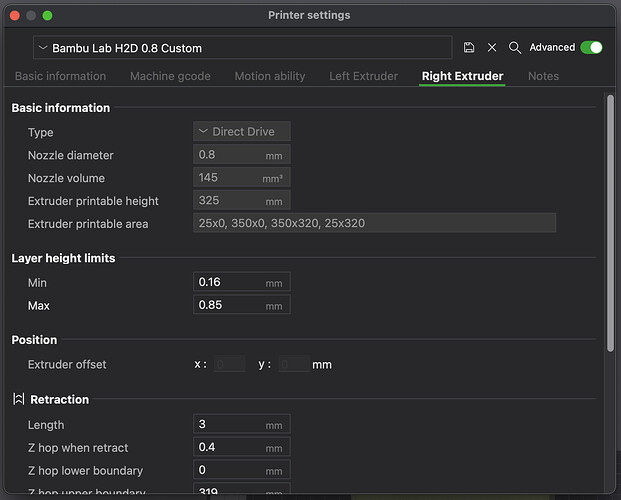Go to the Notes tab
The height and width of the screenshot is (500, 621).
[543, 76]
